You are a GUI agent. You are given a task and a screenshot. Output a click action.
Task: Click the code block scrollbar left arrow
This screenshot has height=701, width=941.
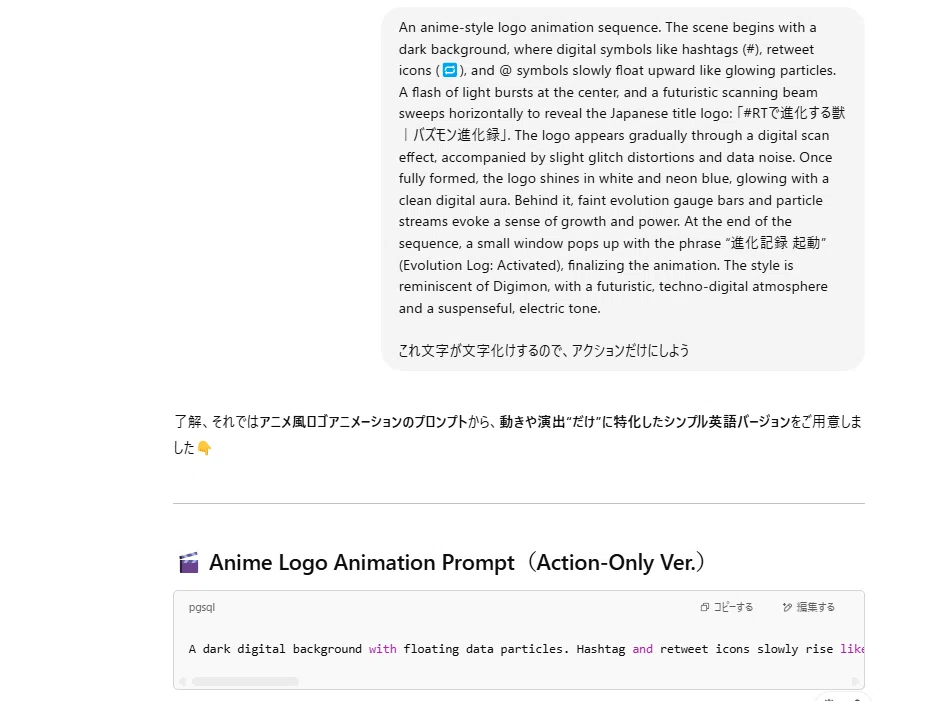(182, 681)
